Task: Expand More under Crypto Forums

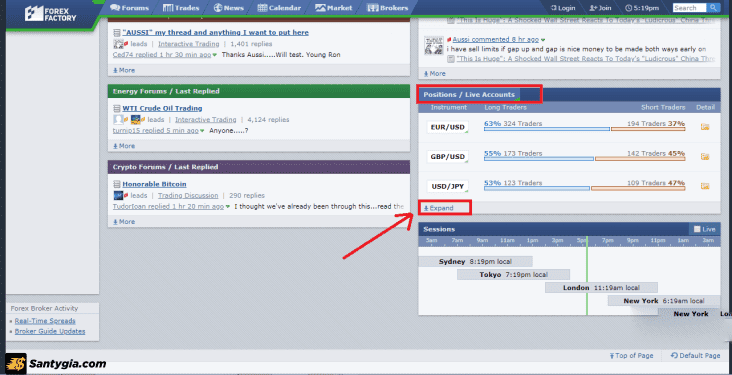Action: coord(124,221)
